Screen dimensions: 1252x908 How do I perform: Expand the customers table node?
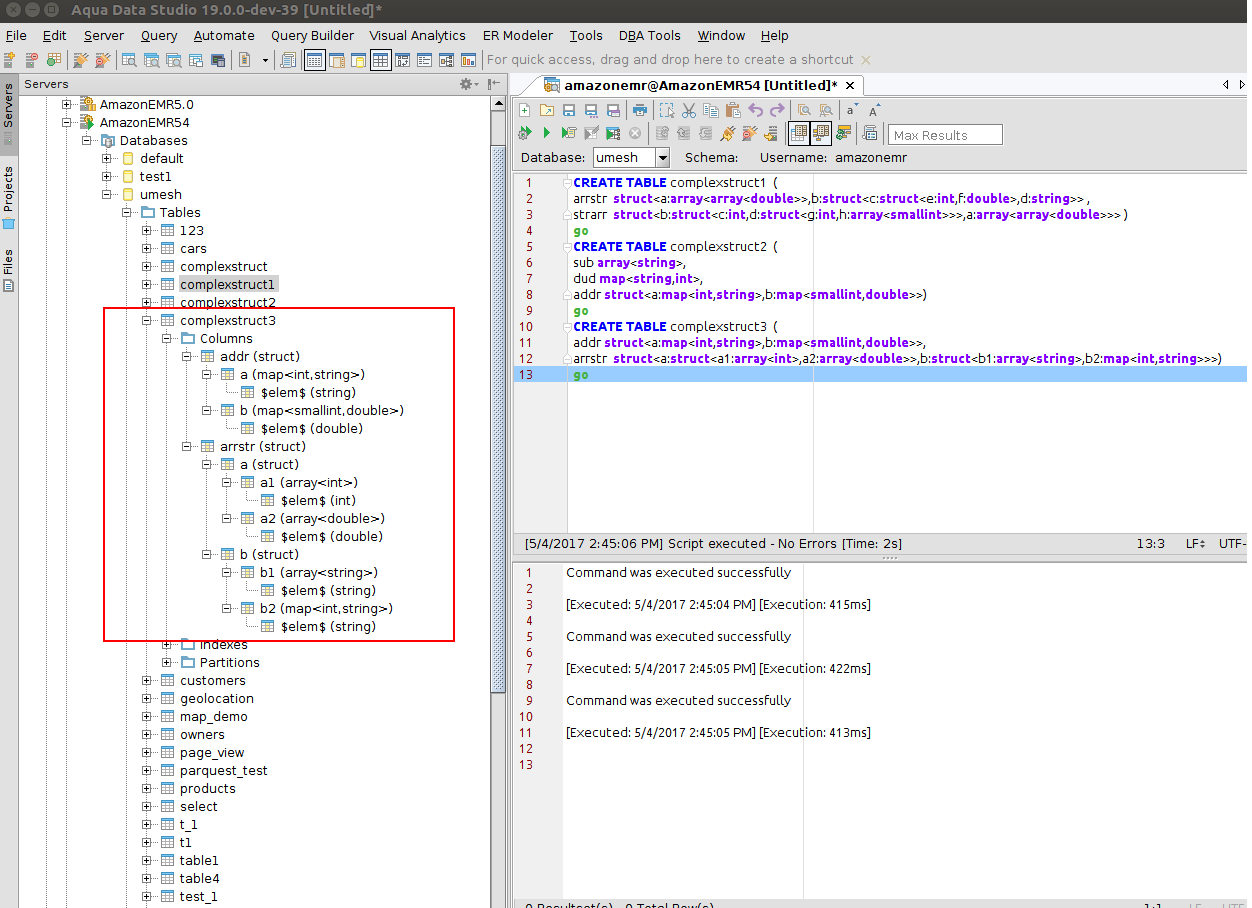pos(148,681)
